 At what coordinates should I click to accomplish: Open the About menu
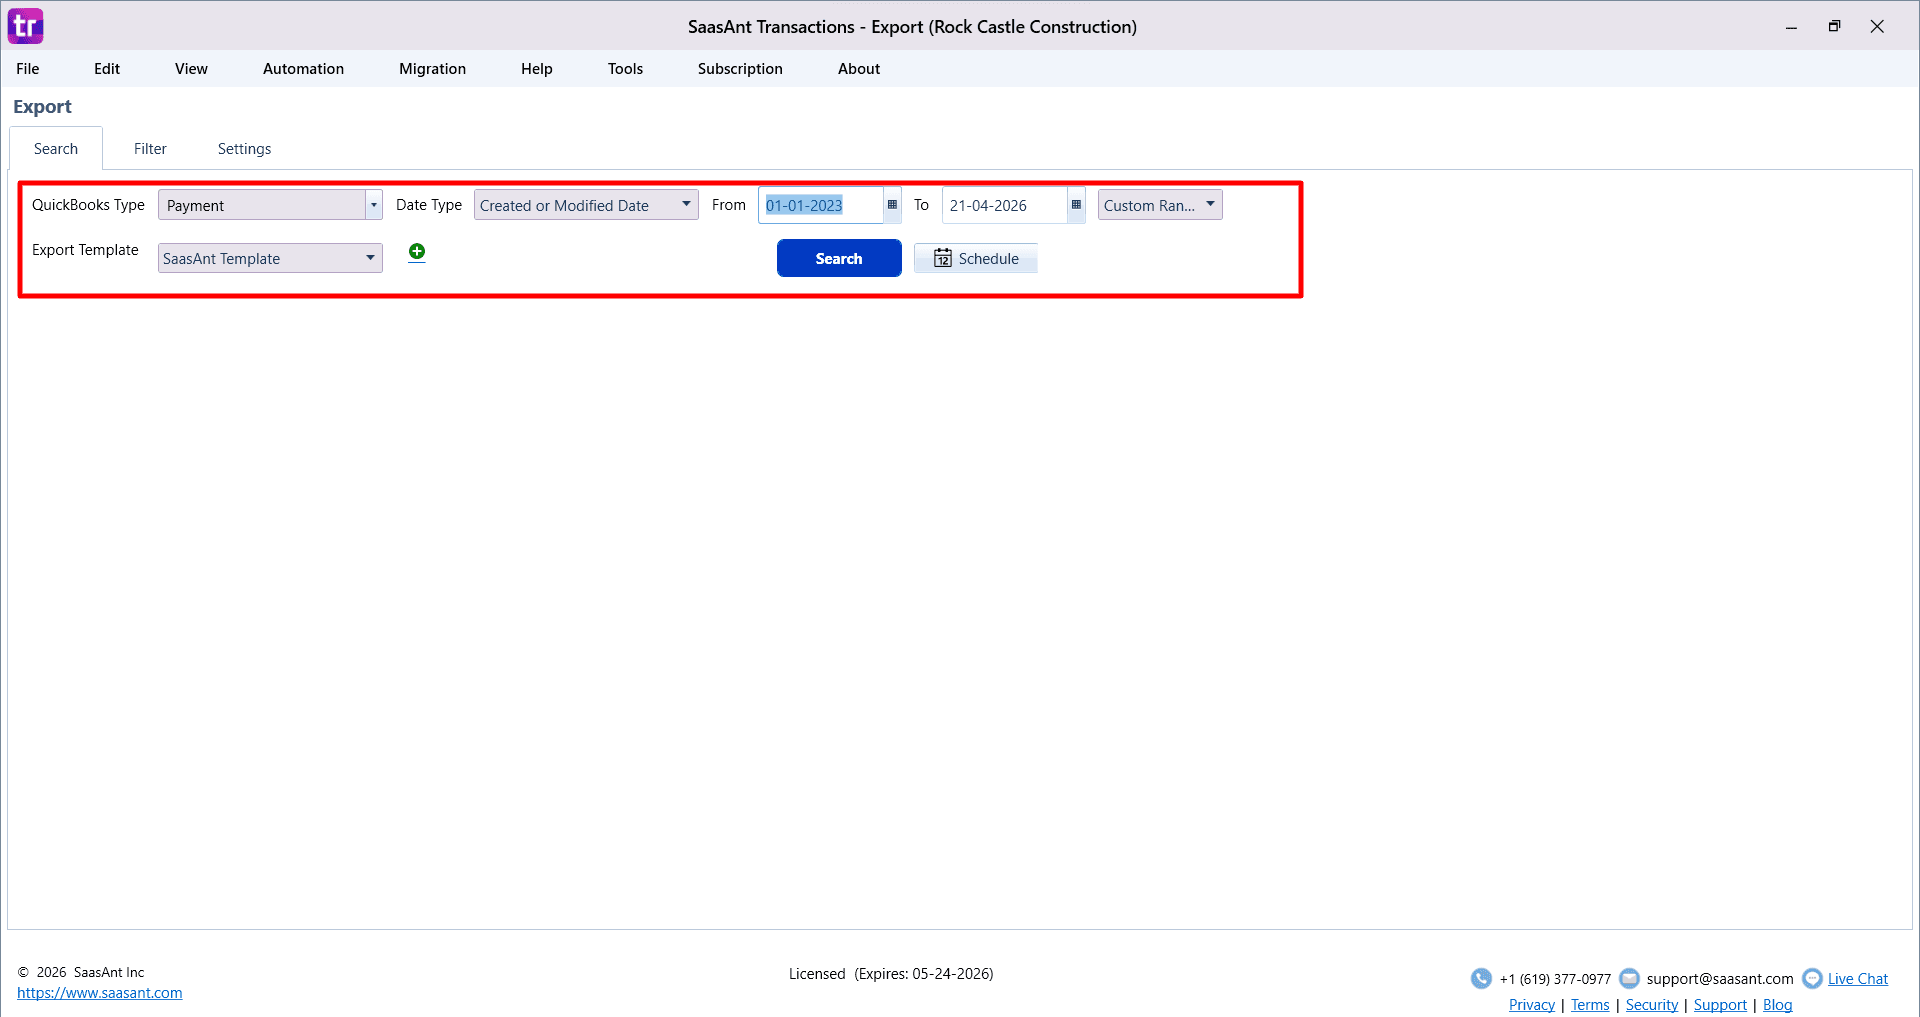pos(859,69)
